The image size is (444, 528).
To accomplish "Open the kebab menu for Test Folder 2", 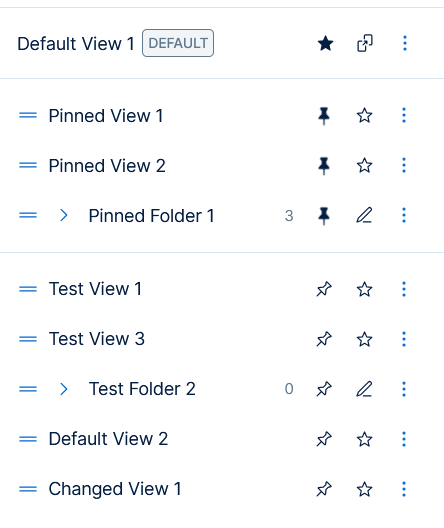I will click(x=404, y=389).
